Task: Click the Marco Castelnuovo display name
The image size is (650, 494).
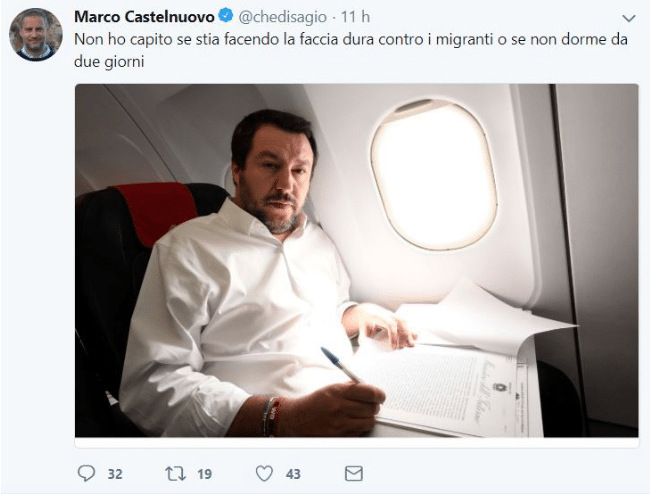Action: click(144, 17)
